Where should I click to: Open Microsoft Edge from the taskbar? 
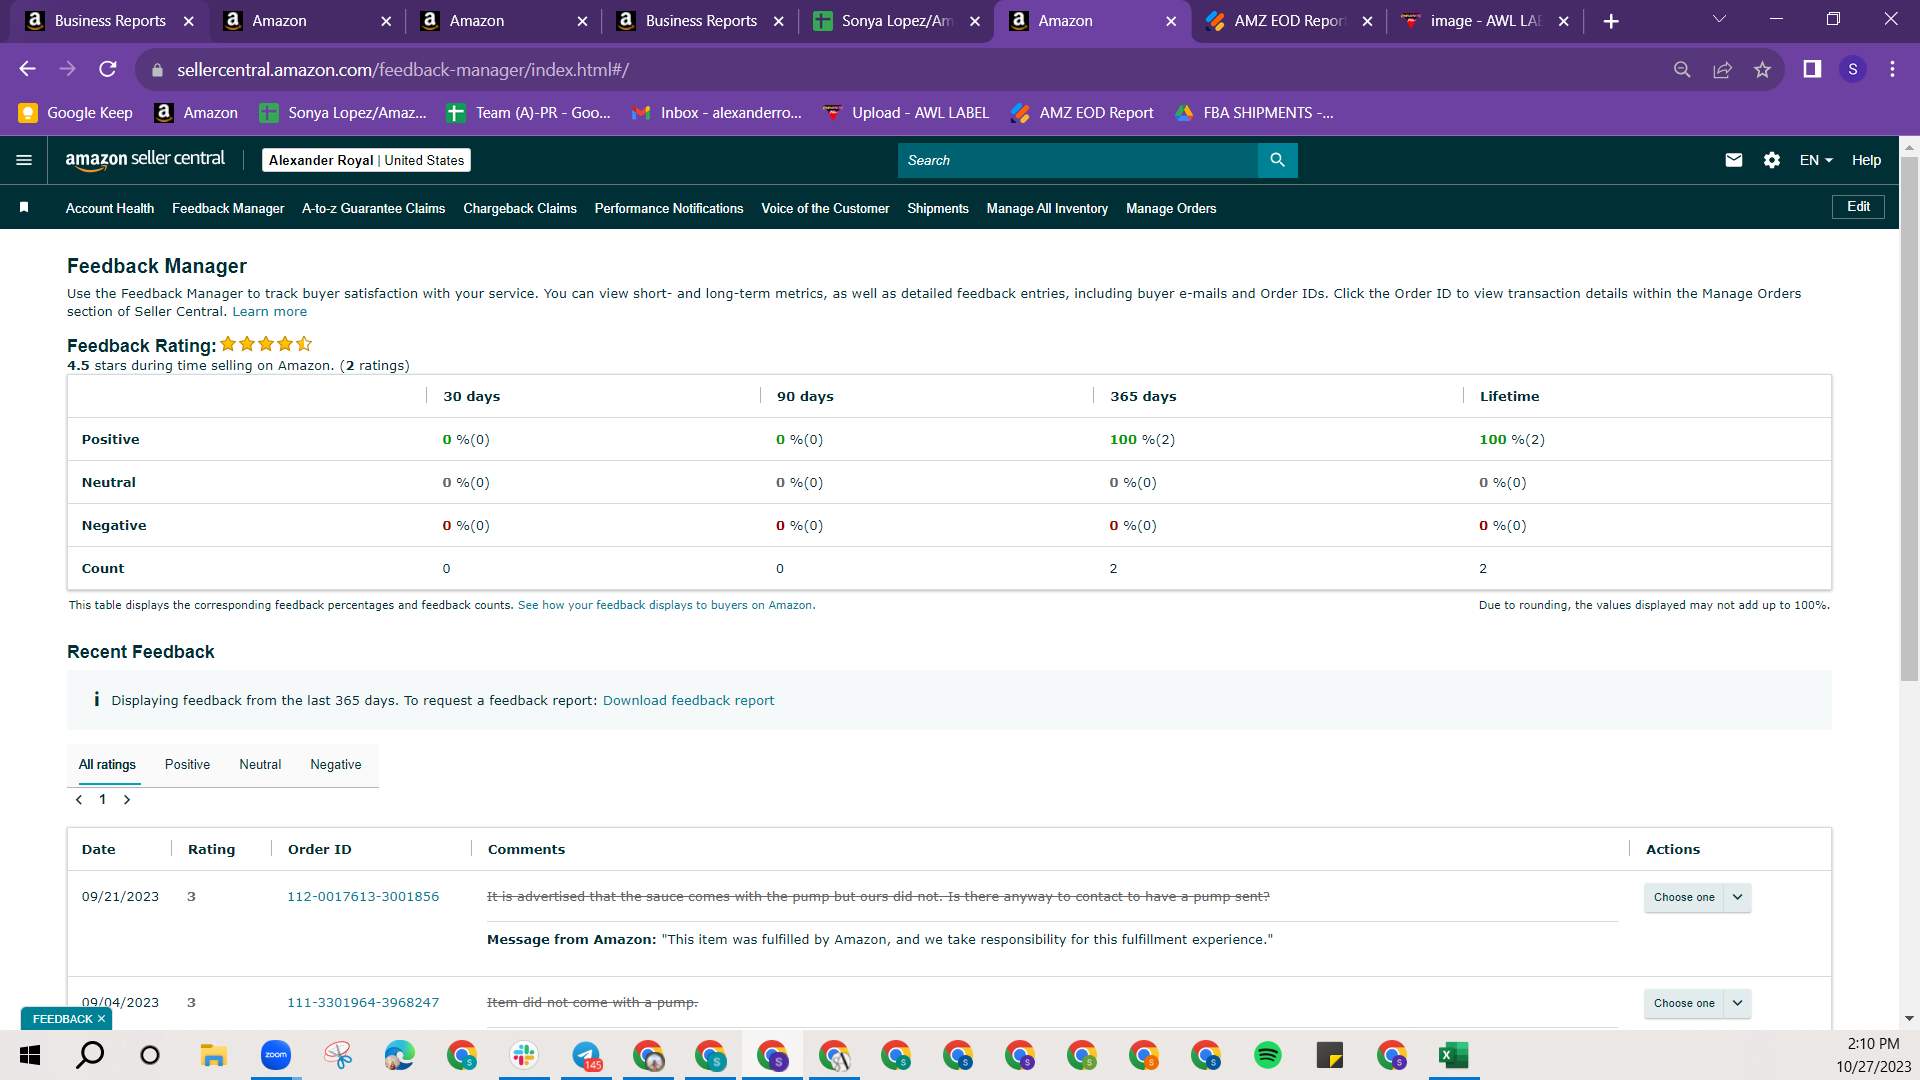(400, 1055)
